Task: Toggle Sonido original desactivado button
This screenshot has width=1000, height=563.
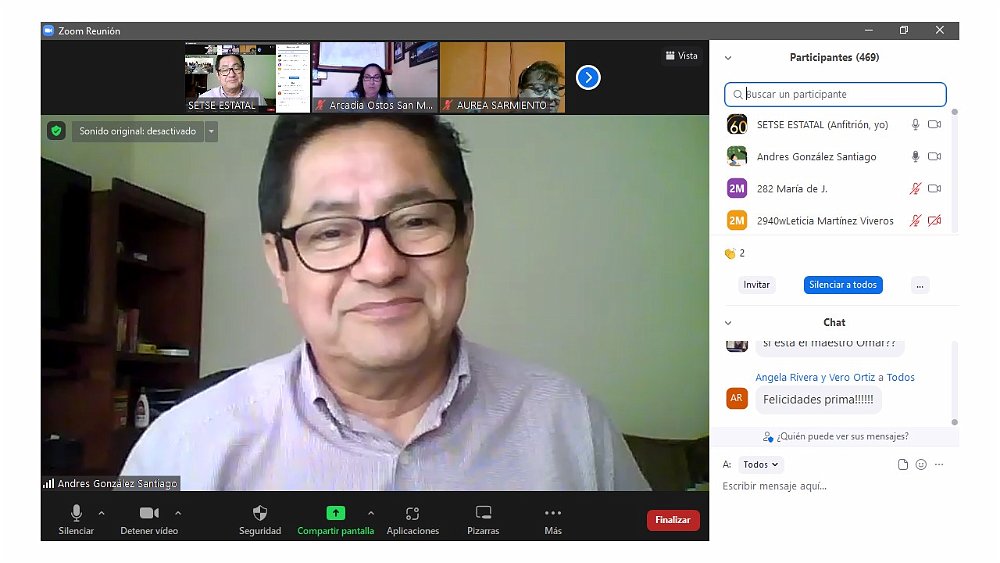Action: tap(138, 131)
